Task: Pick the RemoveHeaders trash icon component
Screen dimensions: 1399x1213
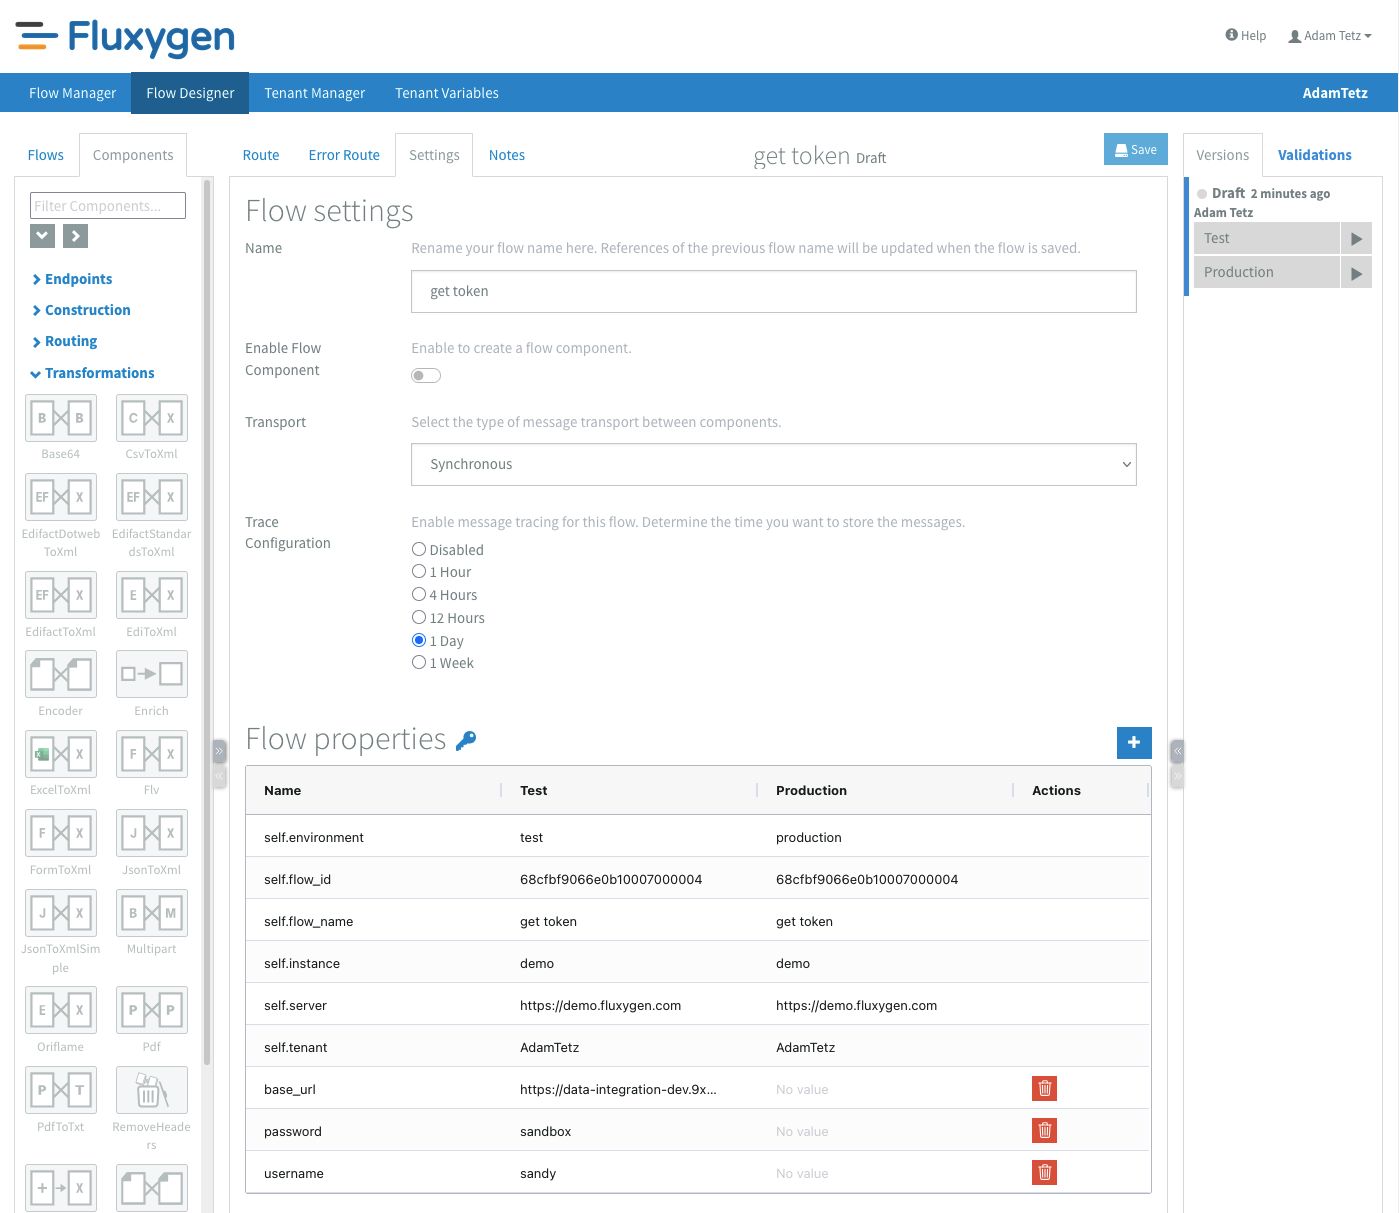Action: click(151, 1090)
